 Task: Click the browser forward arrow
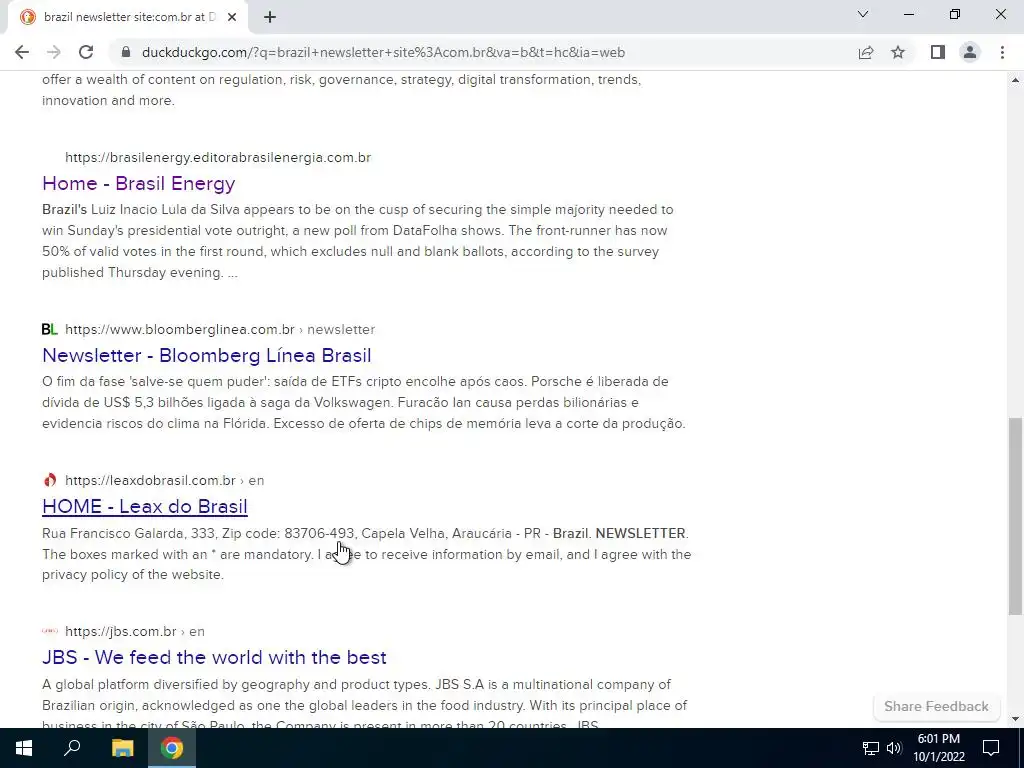tap(54, 52)
